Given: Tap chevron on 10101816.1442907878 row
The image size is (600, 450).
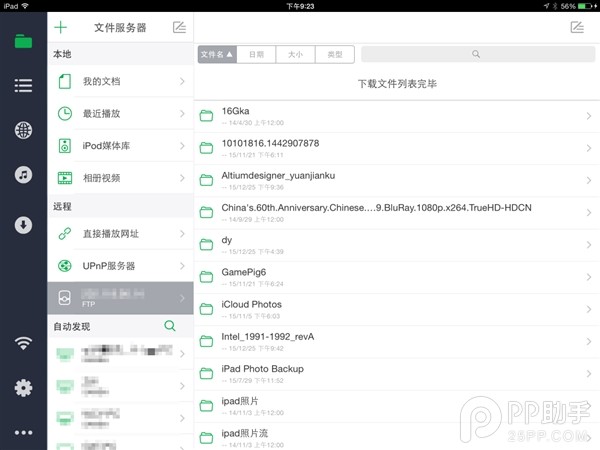Looking at the screenshot, I should coord(589,148).
